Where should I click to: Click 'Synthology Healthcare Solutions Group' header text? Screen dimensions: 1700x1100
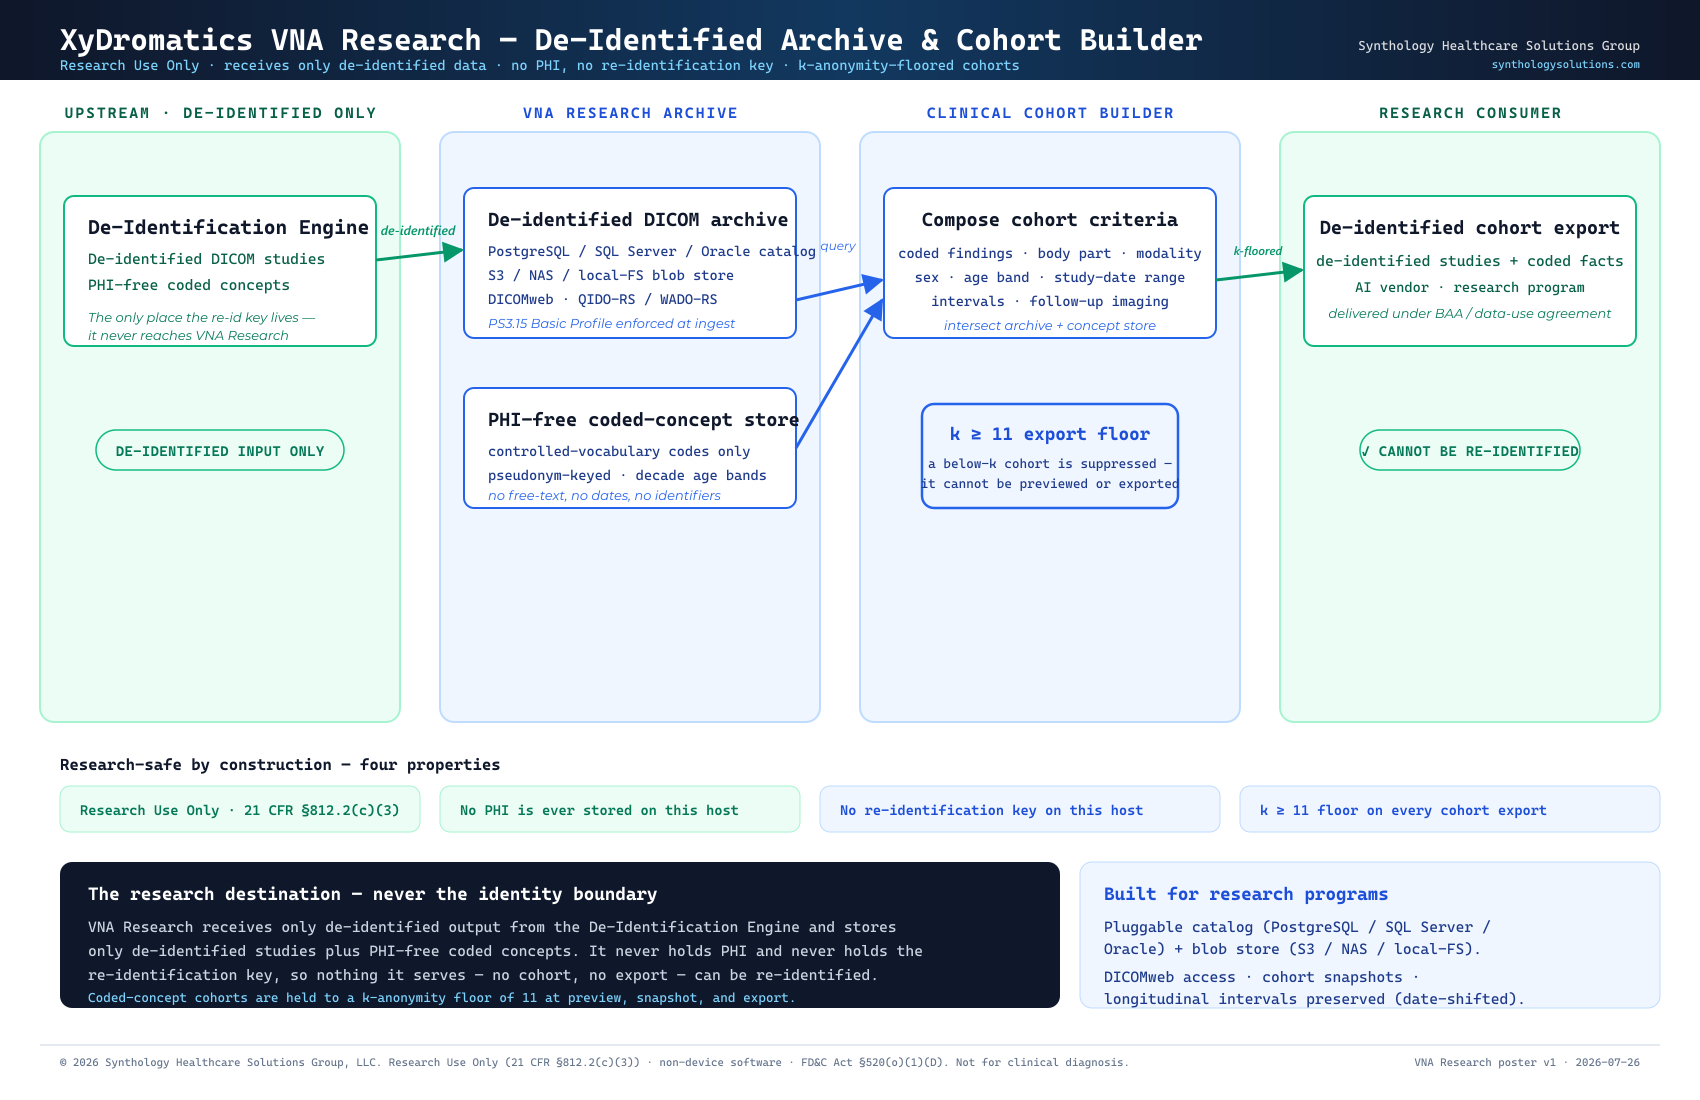[x=1498, y=46]
